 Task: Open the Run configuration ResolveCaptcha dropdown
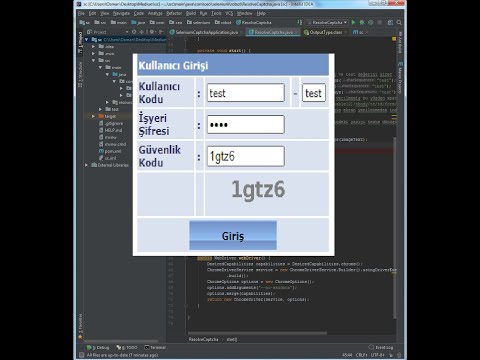coord(327,22)
